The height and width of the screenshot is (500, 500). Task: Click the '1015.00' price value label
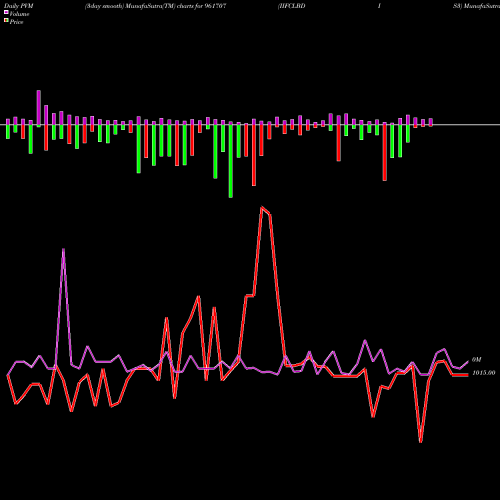(484, 373)
